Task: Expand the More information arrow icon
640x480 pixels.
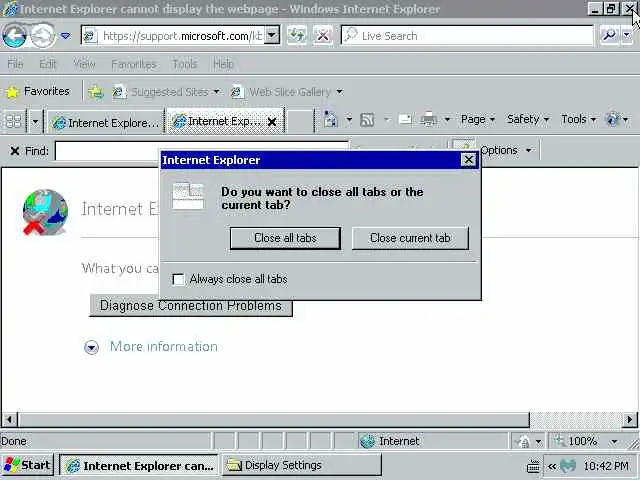Action: click(91, 347)
